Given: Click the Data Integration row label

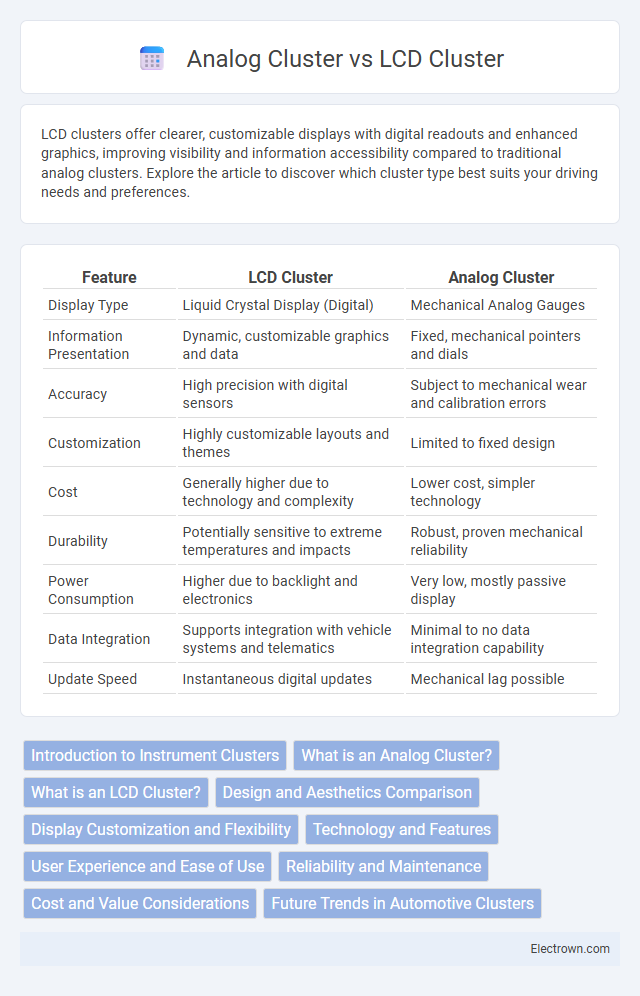Looking at the screenshot, I should coord(99,639).
